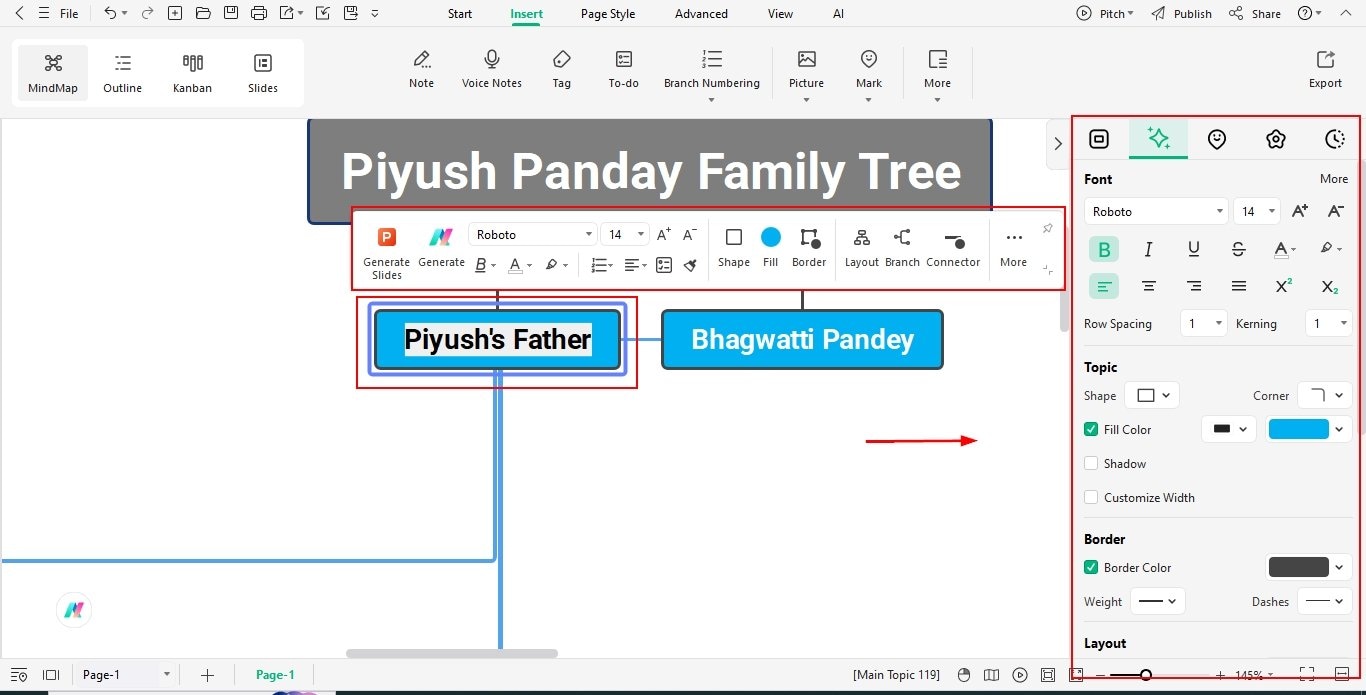1366x695 pixels.
Task: Open border Dashes dropdown
Action: 1325,601
